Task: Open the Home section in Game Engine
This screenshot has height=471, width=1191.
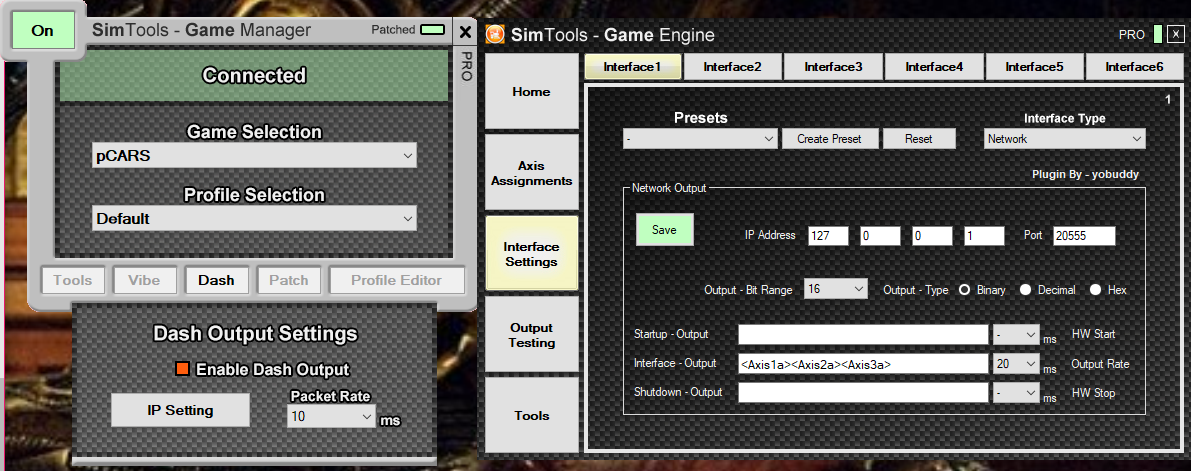Action: click(x=531, y=92)
